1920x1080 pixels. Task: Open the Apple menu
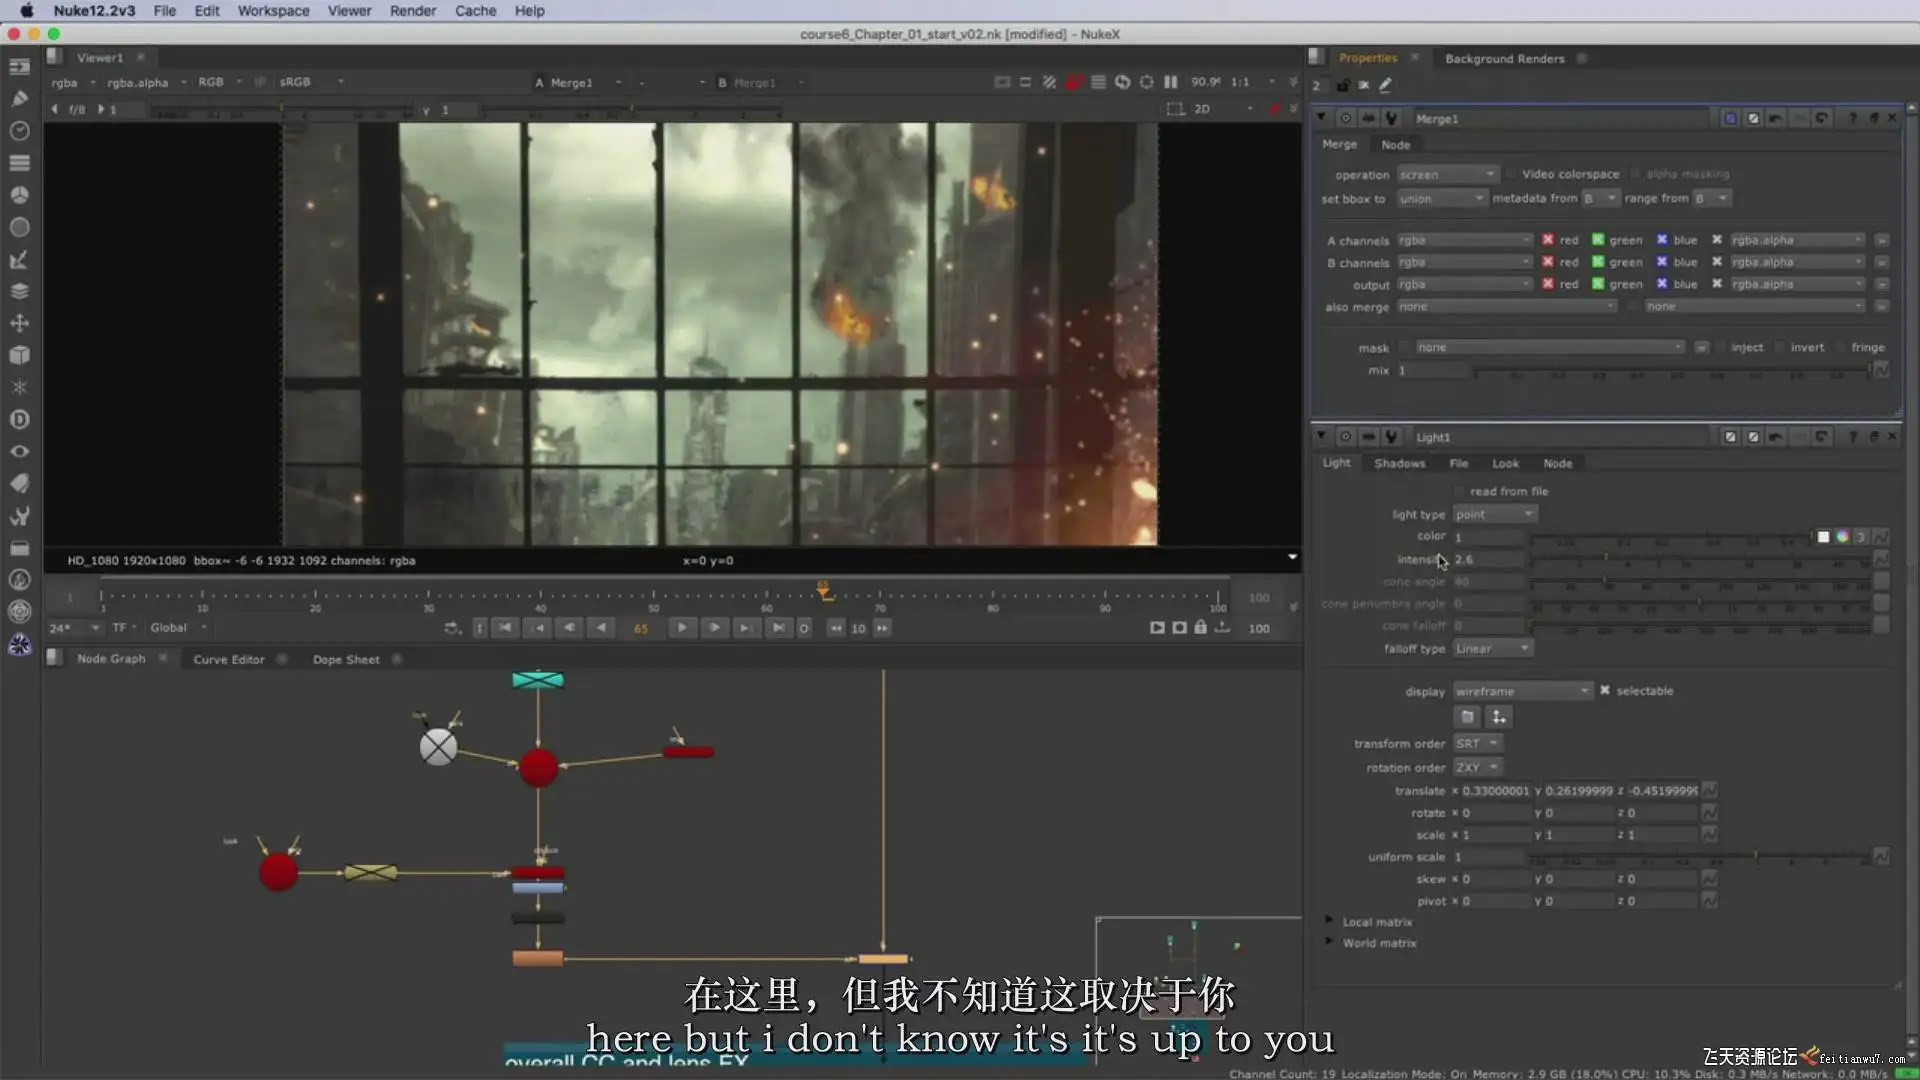click(27, 11)
